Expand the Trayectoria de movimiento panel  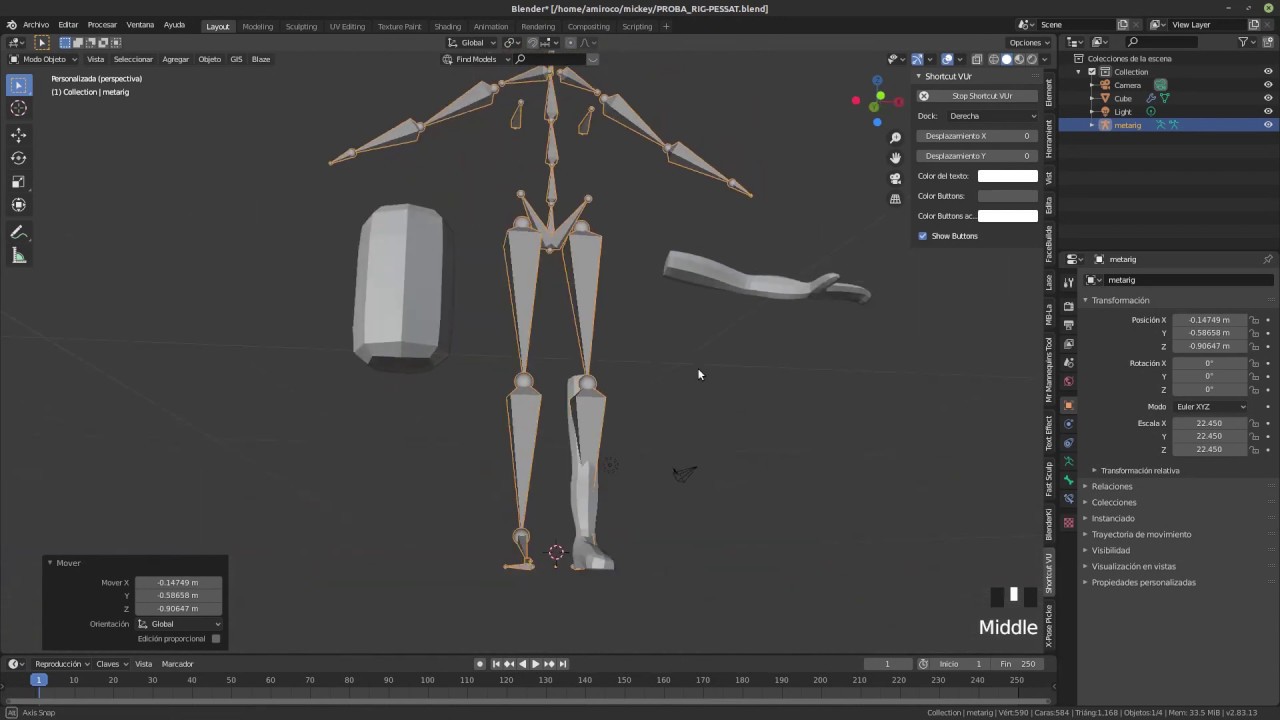tap(1141, 534)
